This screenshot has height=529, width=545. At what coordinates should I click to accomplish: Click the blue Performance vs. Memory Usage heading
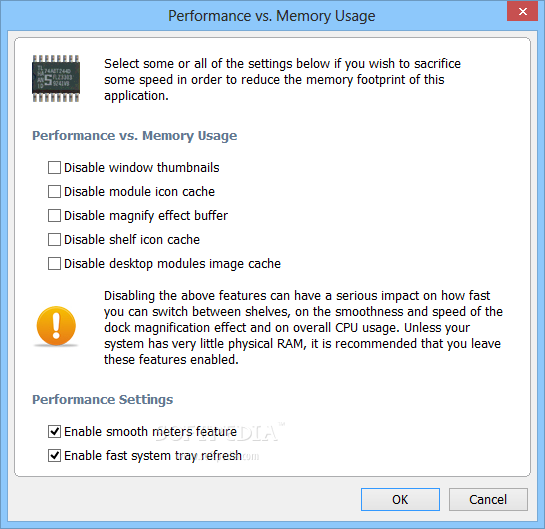tap(135, 136)
